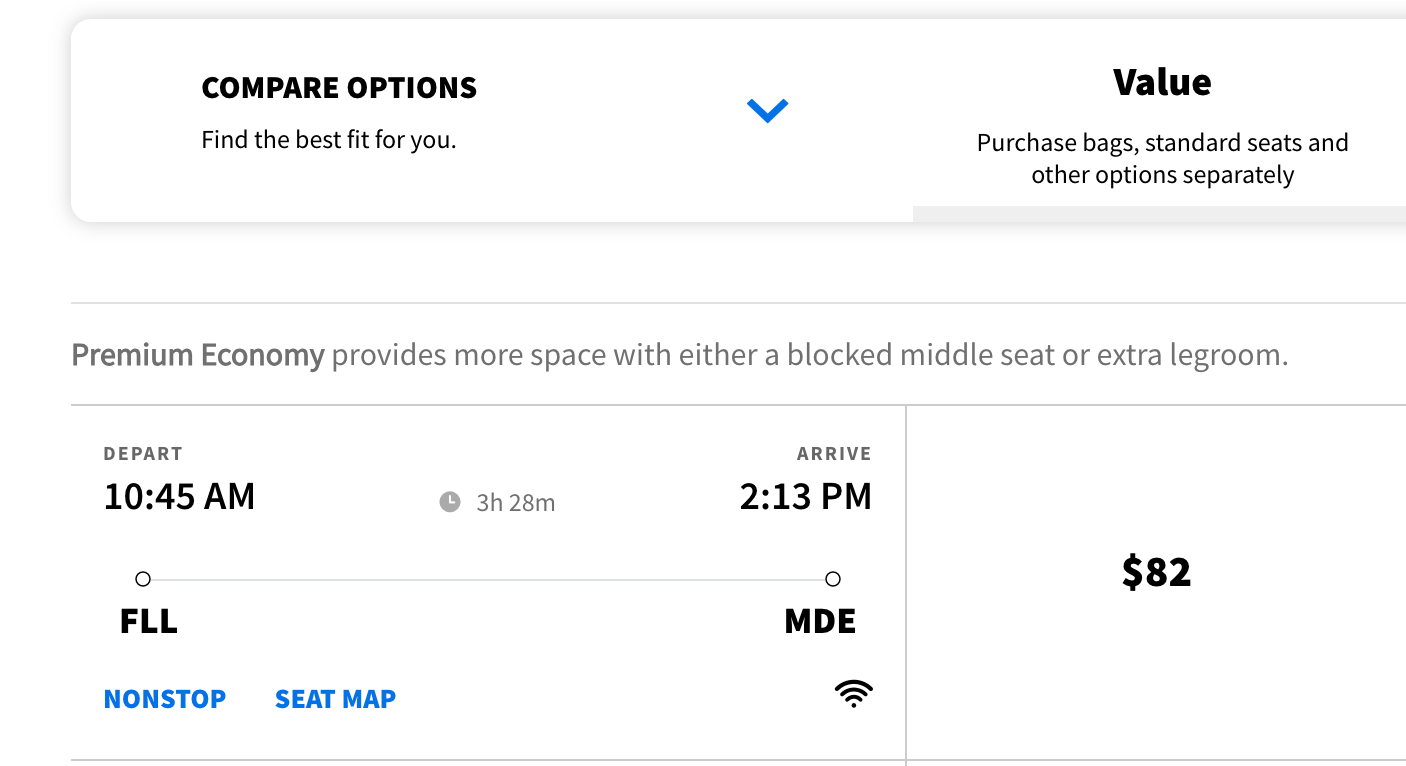Open the SEAT MAP for this flight
This screenshot has height=766, width=1406.
click(335, 698)
